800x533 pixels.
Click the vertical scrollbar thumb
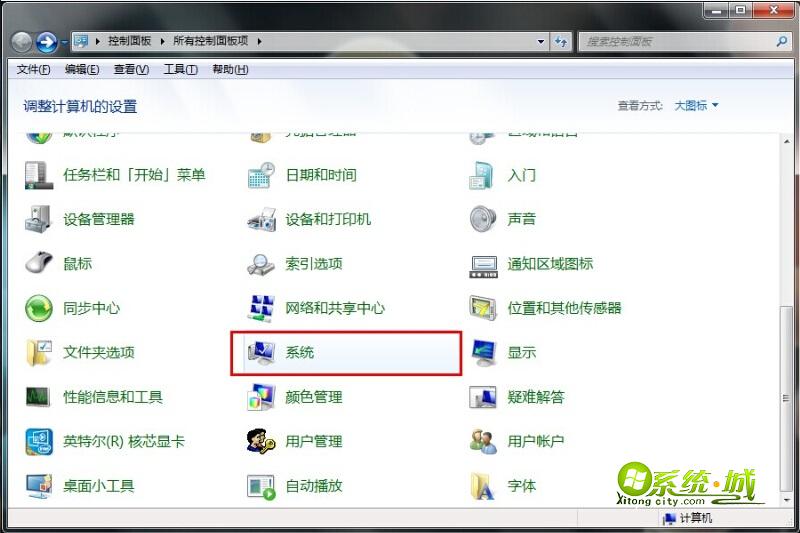coord(786,398)
